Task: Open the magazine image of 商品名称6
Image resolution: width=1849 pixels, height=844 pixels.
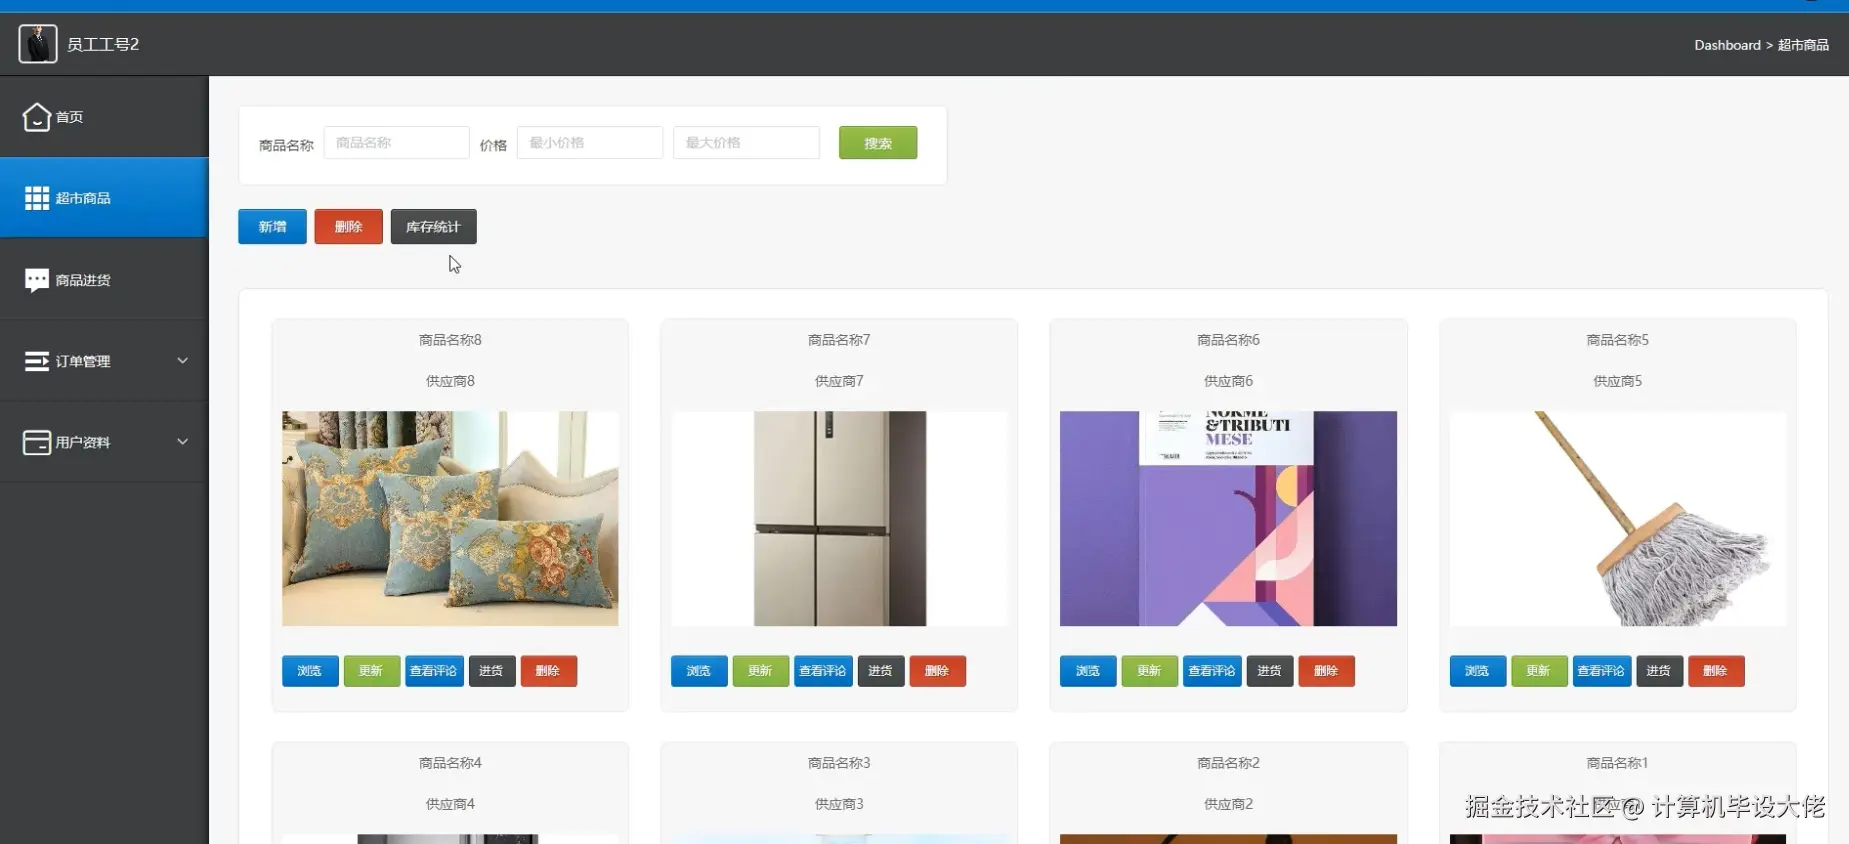Action: (x=1228, y=518)
